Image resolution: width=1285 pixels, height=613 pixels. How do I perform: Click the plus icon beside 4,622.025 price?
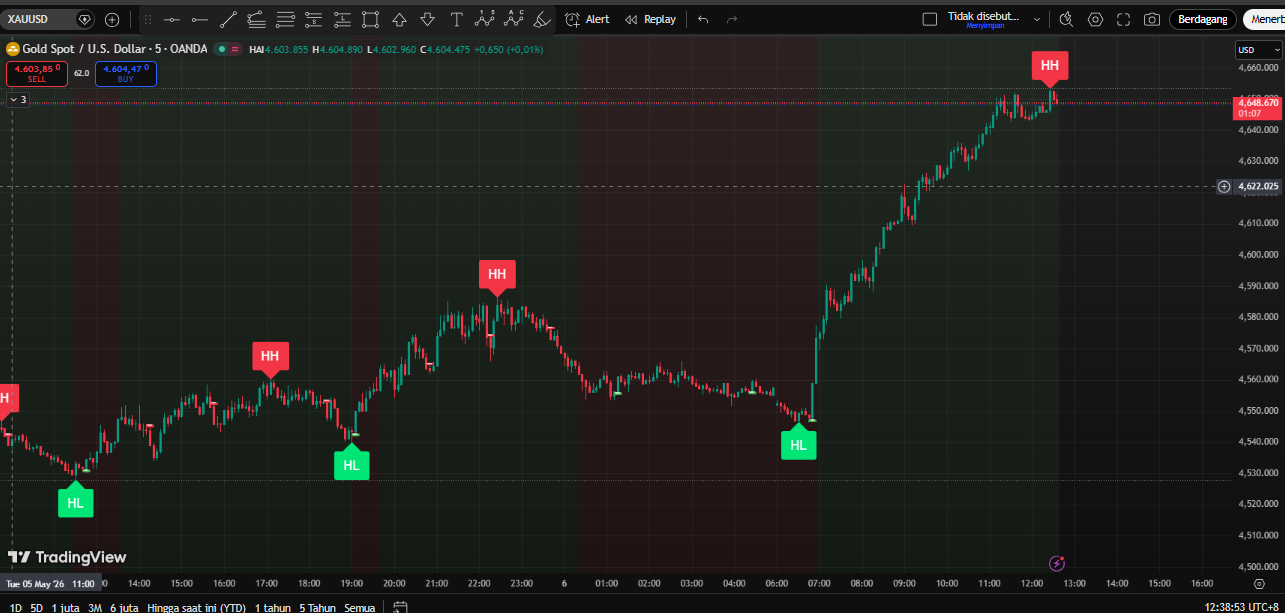tap(1224, 186)
